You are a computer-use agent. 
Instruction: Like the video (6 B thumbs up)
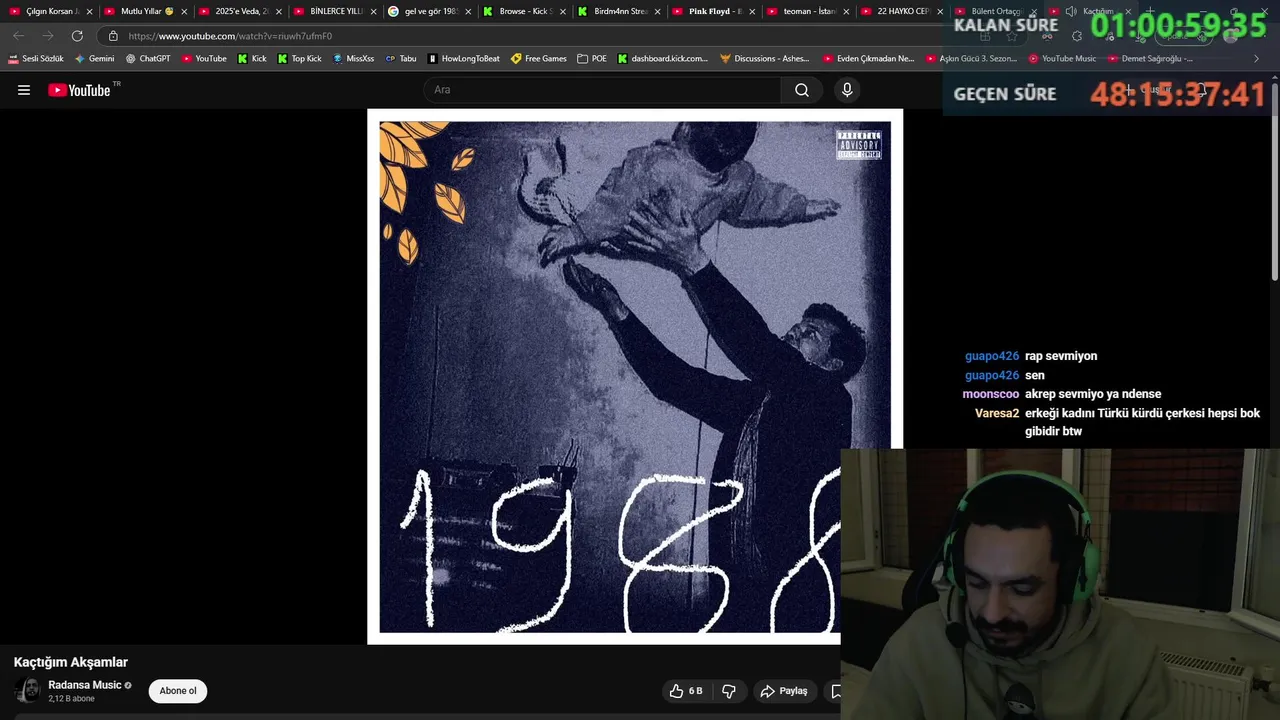[x=686, y=691]
